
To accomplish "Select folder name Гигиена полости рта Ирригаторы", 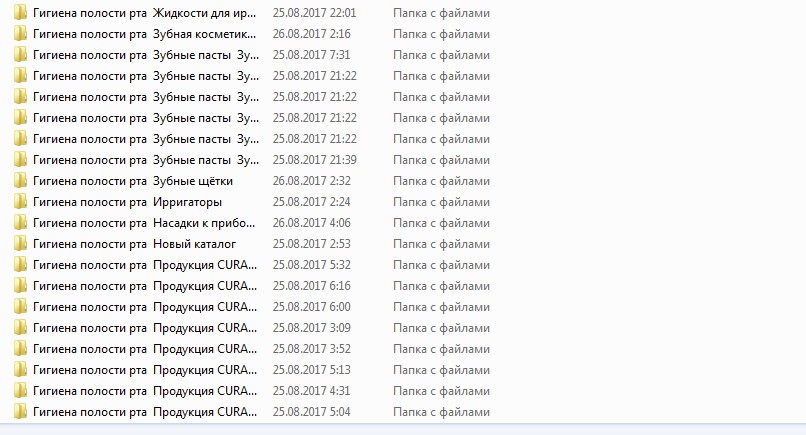I will click(x=127, y=202).
